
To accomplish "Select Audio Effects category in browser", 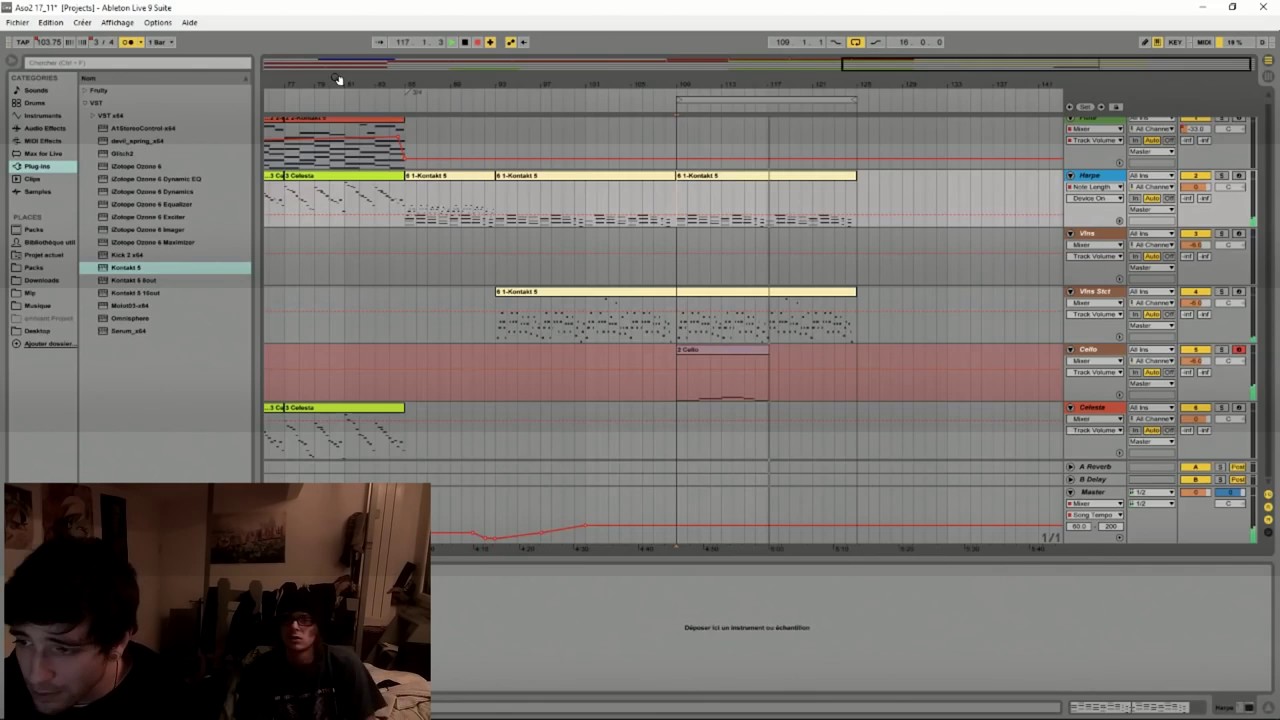I will [45, 128].
